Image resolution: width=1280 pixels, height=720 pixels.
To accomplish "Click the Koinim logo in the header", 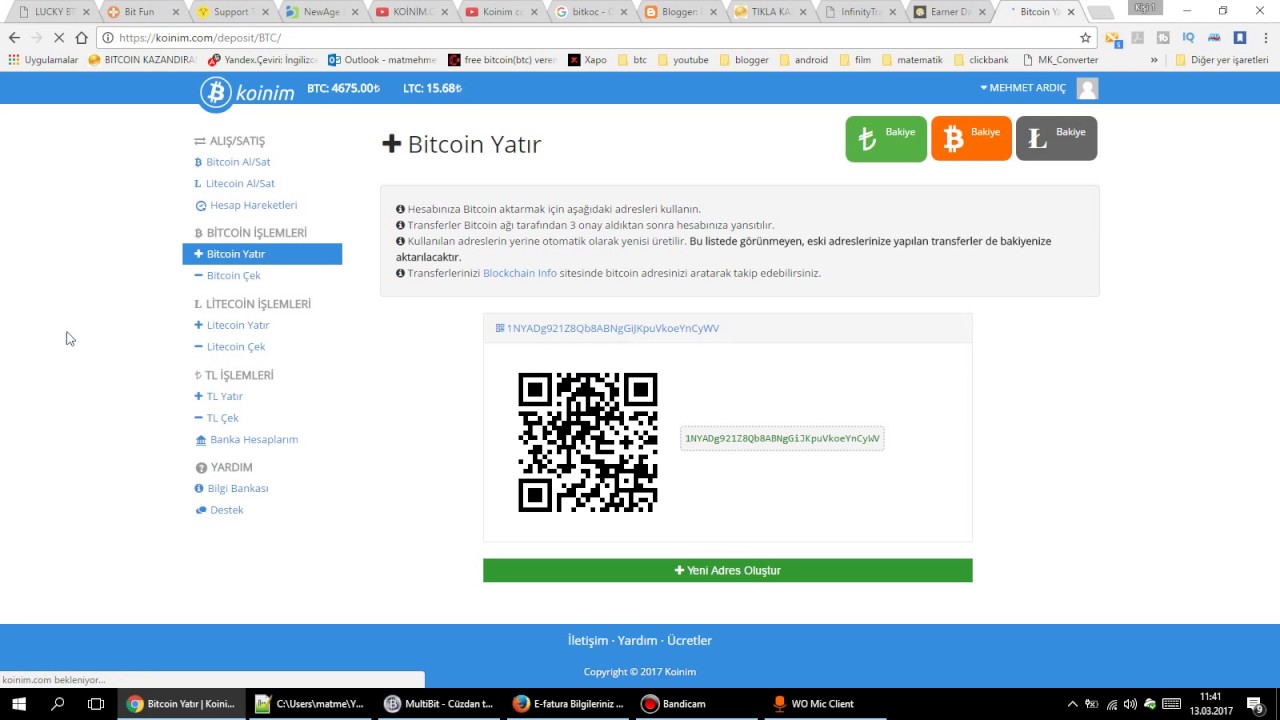I will (247, 92).
